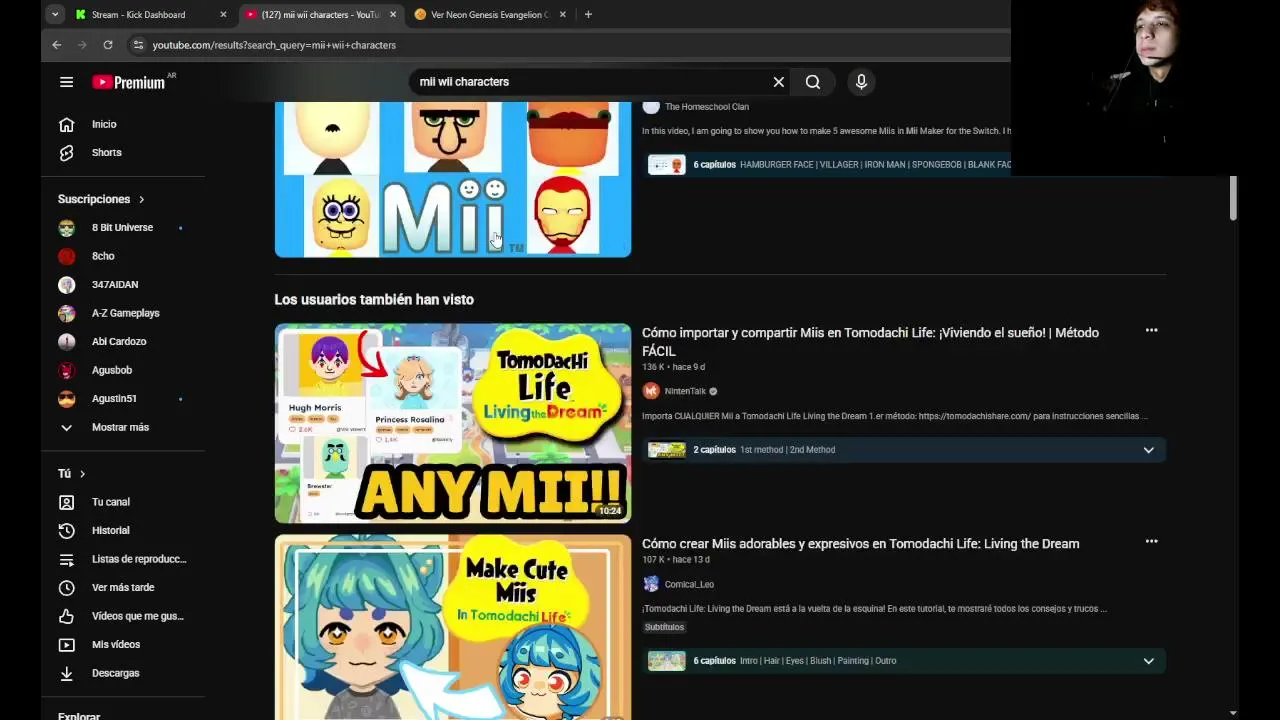1280x720 pixels.
Task: Close the mii wii characters YouTube tab
Action: coord(393,15)
